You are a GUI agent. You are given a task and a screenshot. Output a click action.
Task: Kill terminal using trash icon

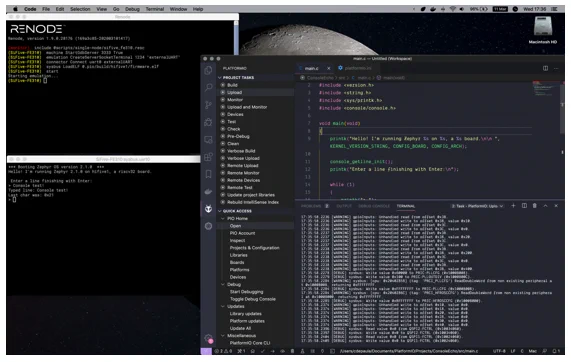[x=535, y=206]
